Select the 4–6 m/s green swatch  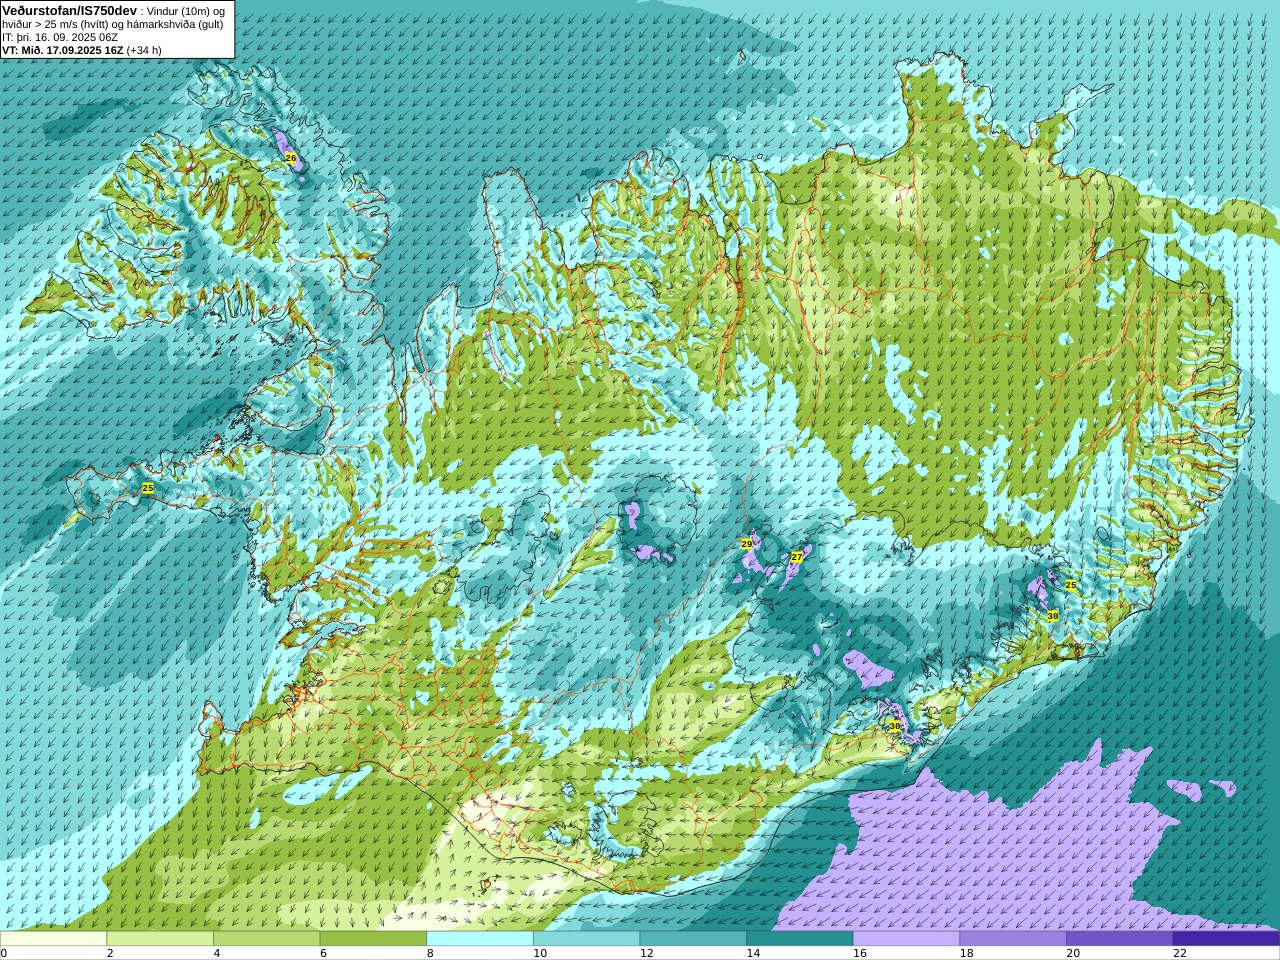coord(266,939)
